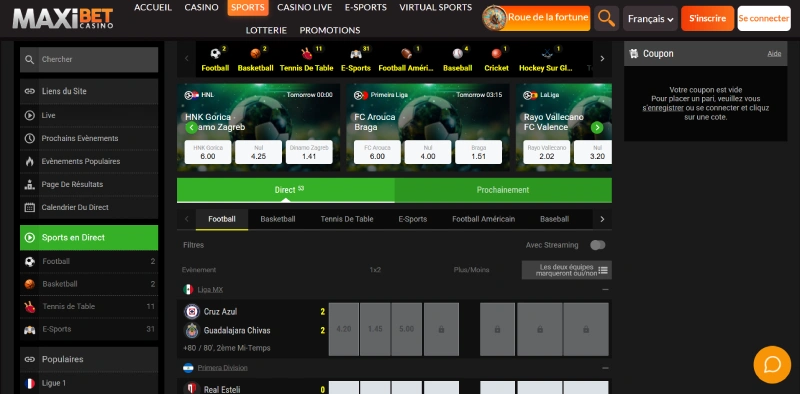Screen dimensions: 800x394
Task: Bet on Braga at 1.51
Action: 479,152
